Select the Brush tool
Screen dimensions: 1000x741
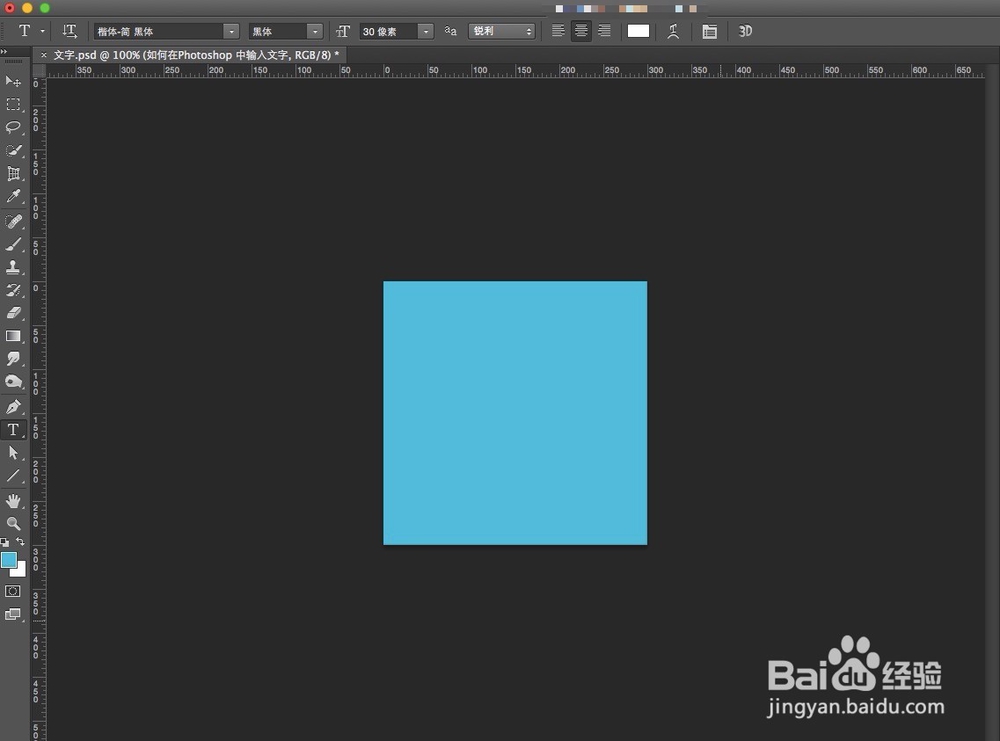(13, 244)
